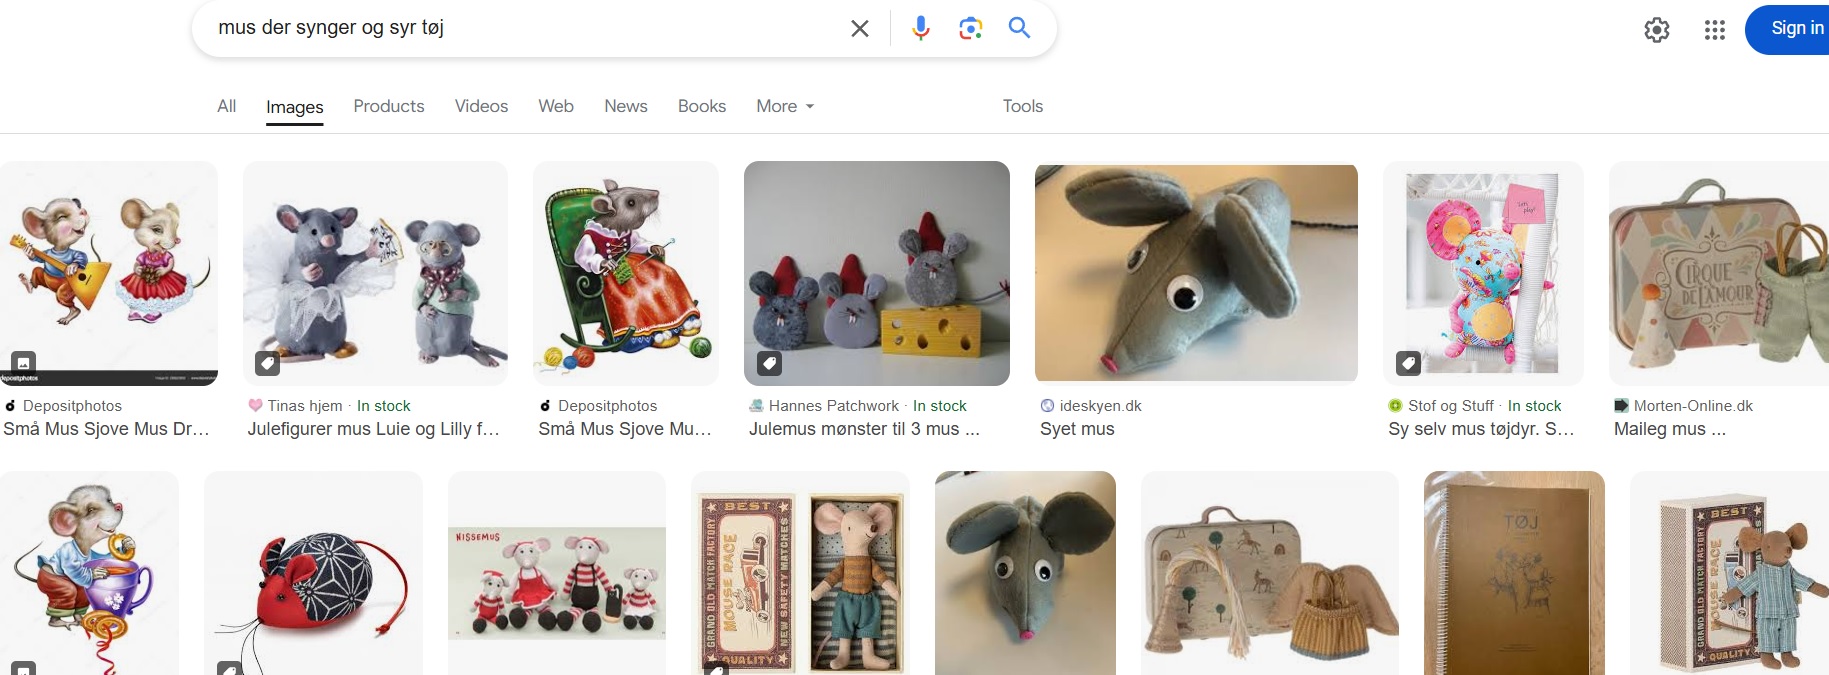
Task: Click into the search query field
Action: 520,28
